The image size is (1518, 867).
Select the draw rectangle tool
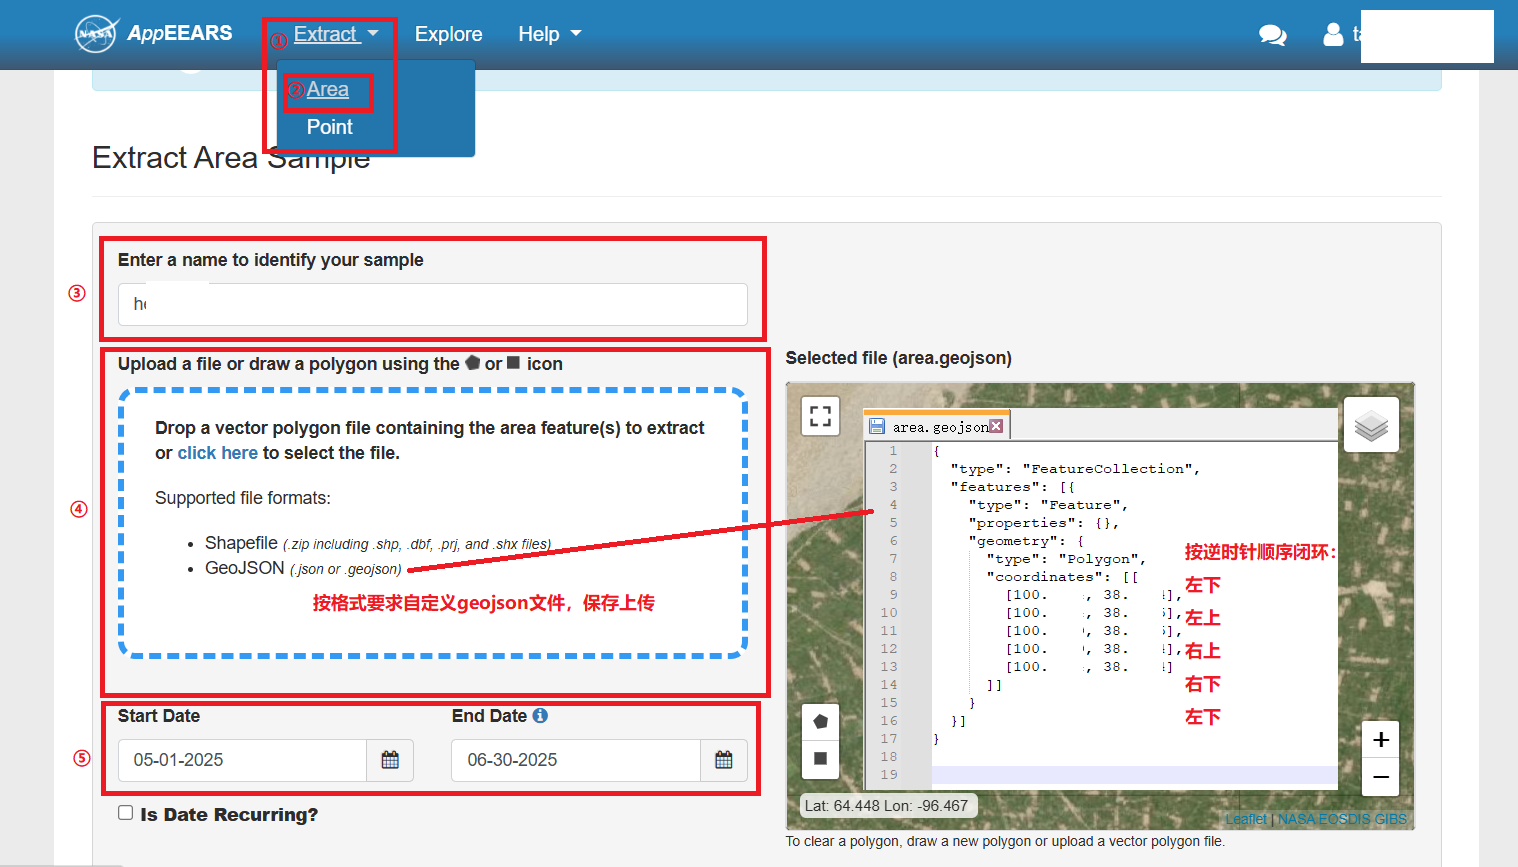click(x=821, y=759)
